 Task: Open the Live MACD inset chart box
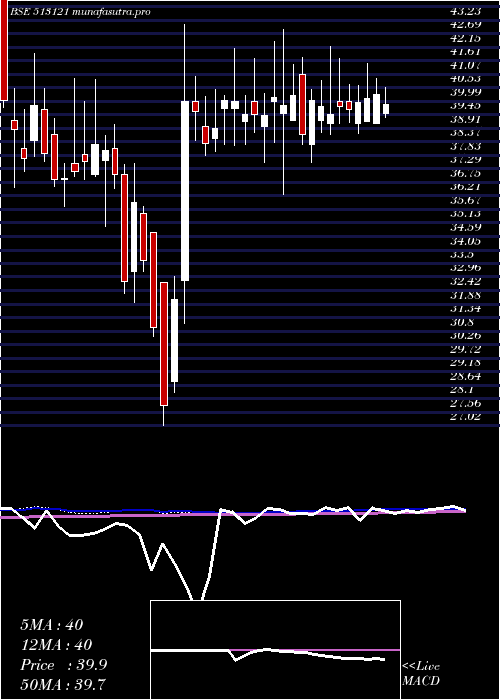275,650
